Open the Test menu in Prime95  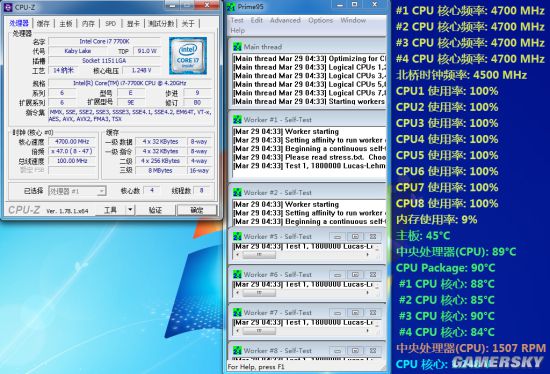tap(237, 20)
